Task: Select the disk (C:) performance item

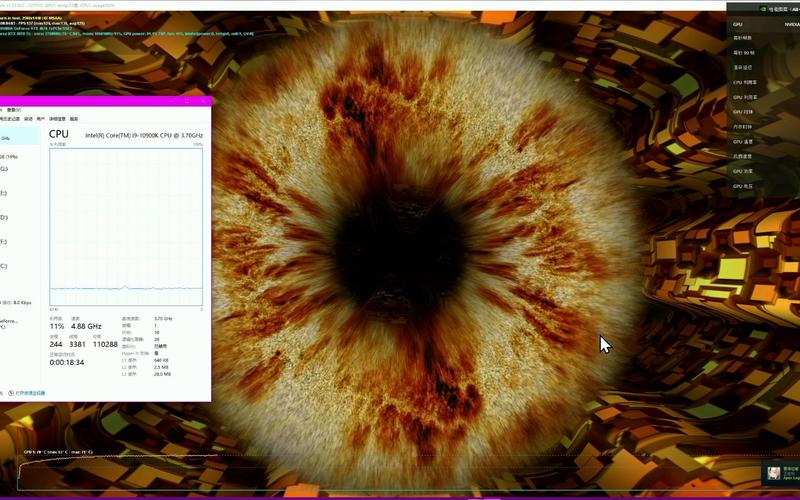Action: [8, 266]
